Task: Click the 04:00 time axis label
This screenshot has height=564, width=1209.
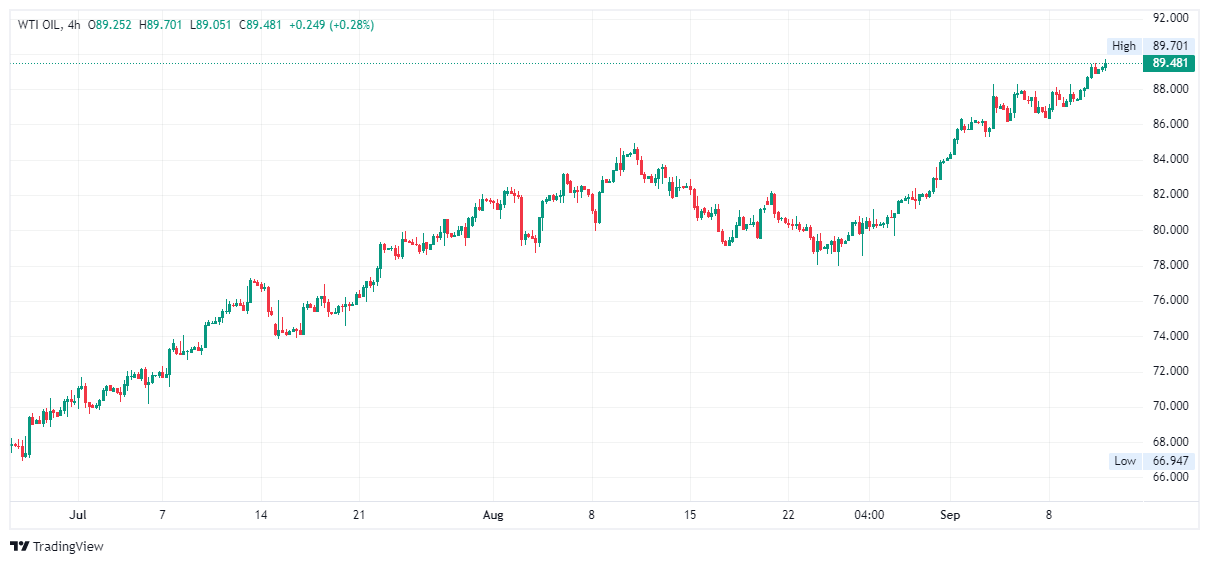Action: point(869,515)
